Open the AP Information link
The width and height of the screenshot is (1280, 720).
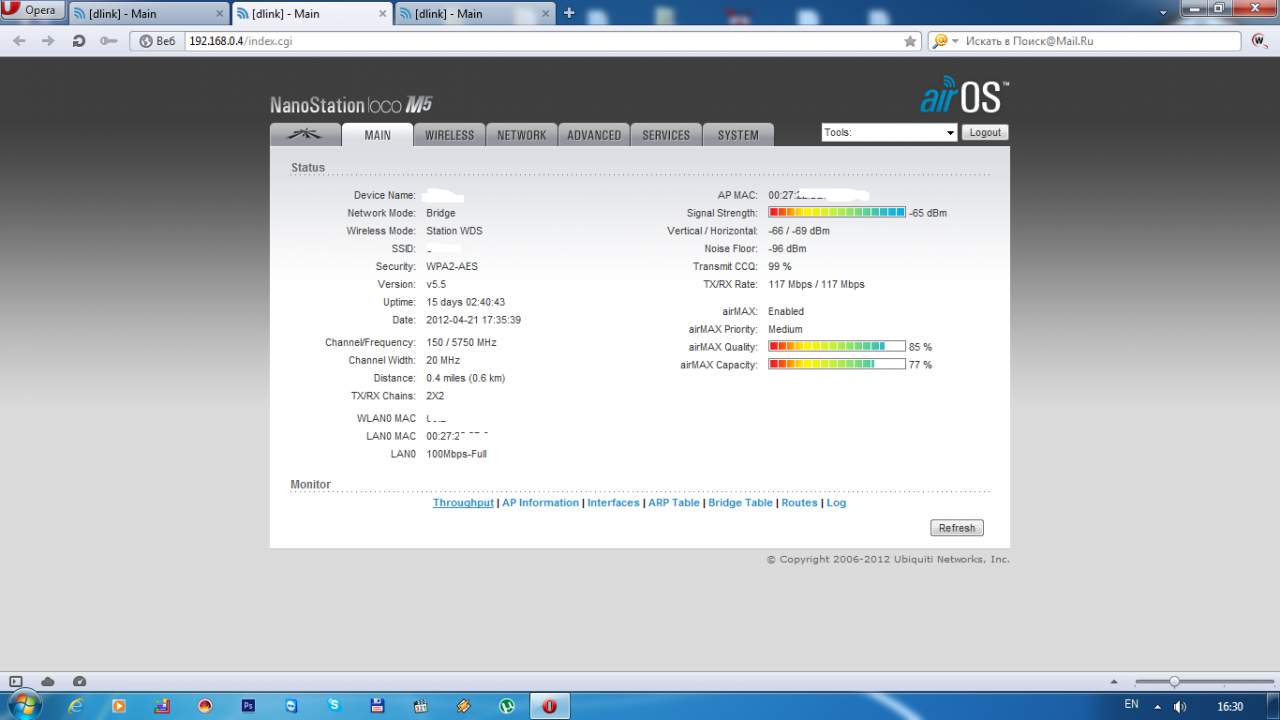pyautogui.click(x=540, y=503)
